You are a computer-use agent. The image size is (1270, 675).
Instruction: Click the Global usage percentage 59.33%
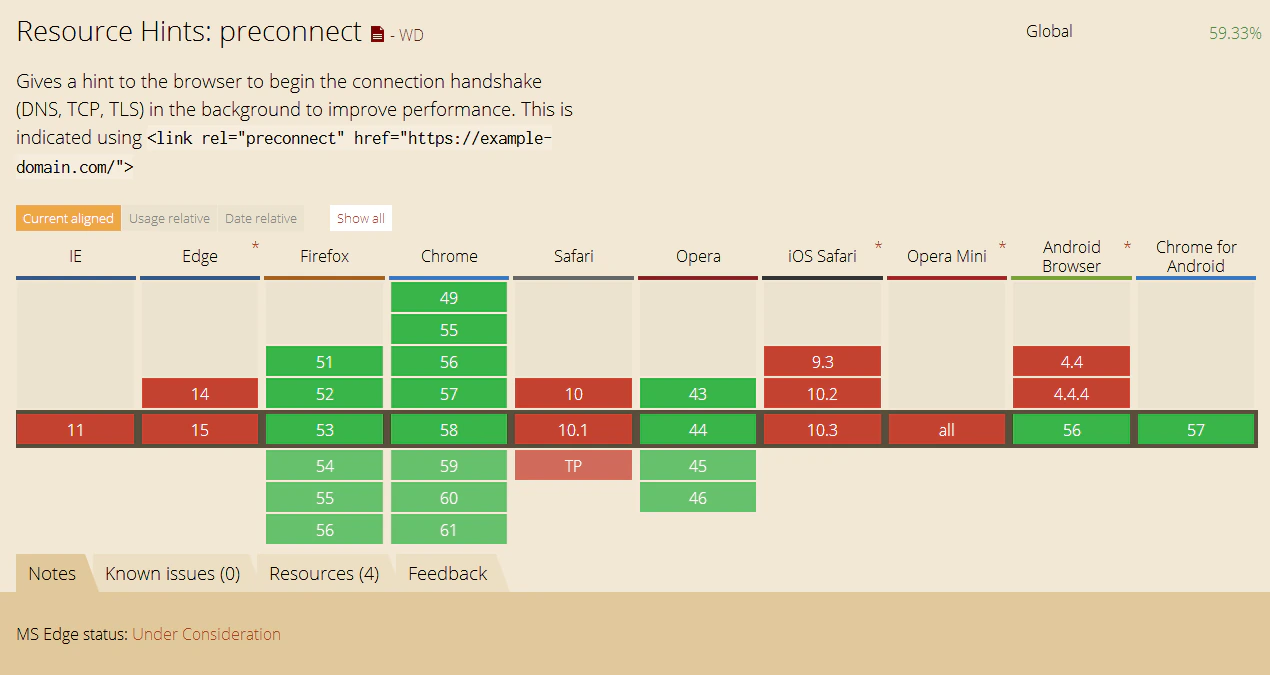1235,33
